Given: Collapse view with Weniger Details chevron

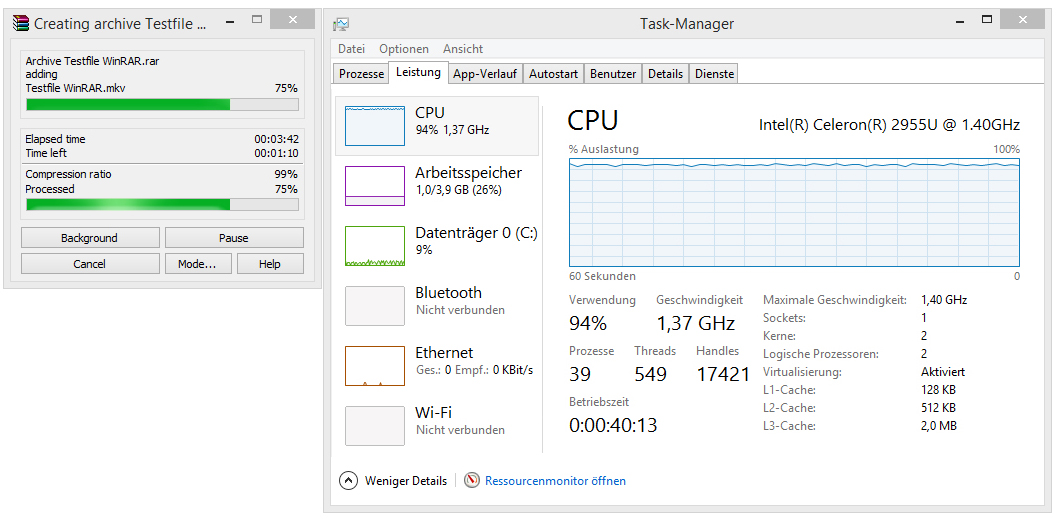Looking at the screenshot, I should point(347,481).
